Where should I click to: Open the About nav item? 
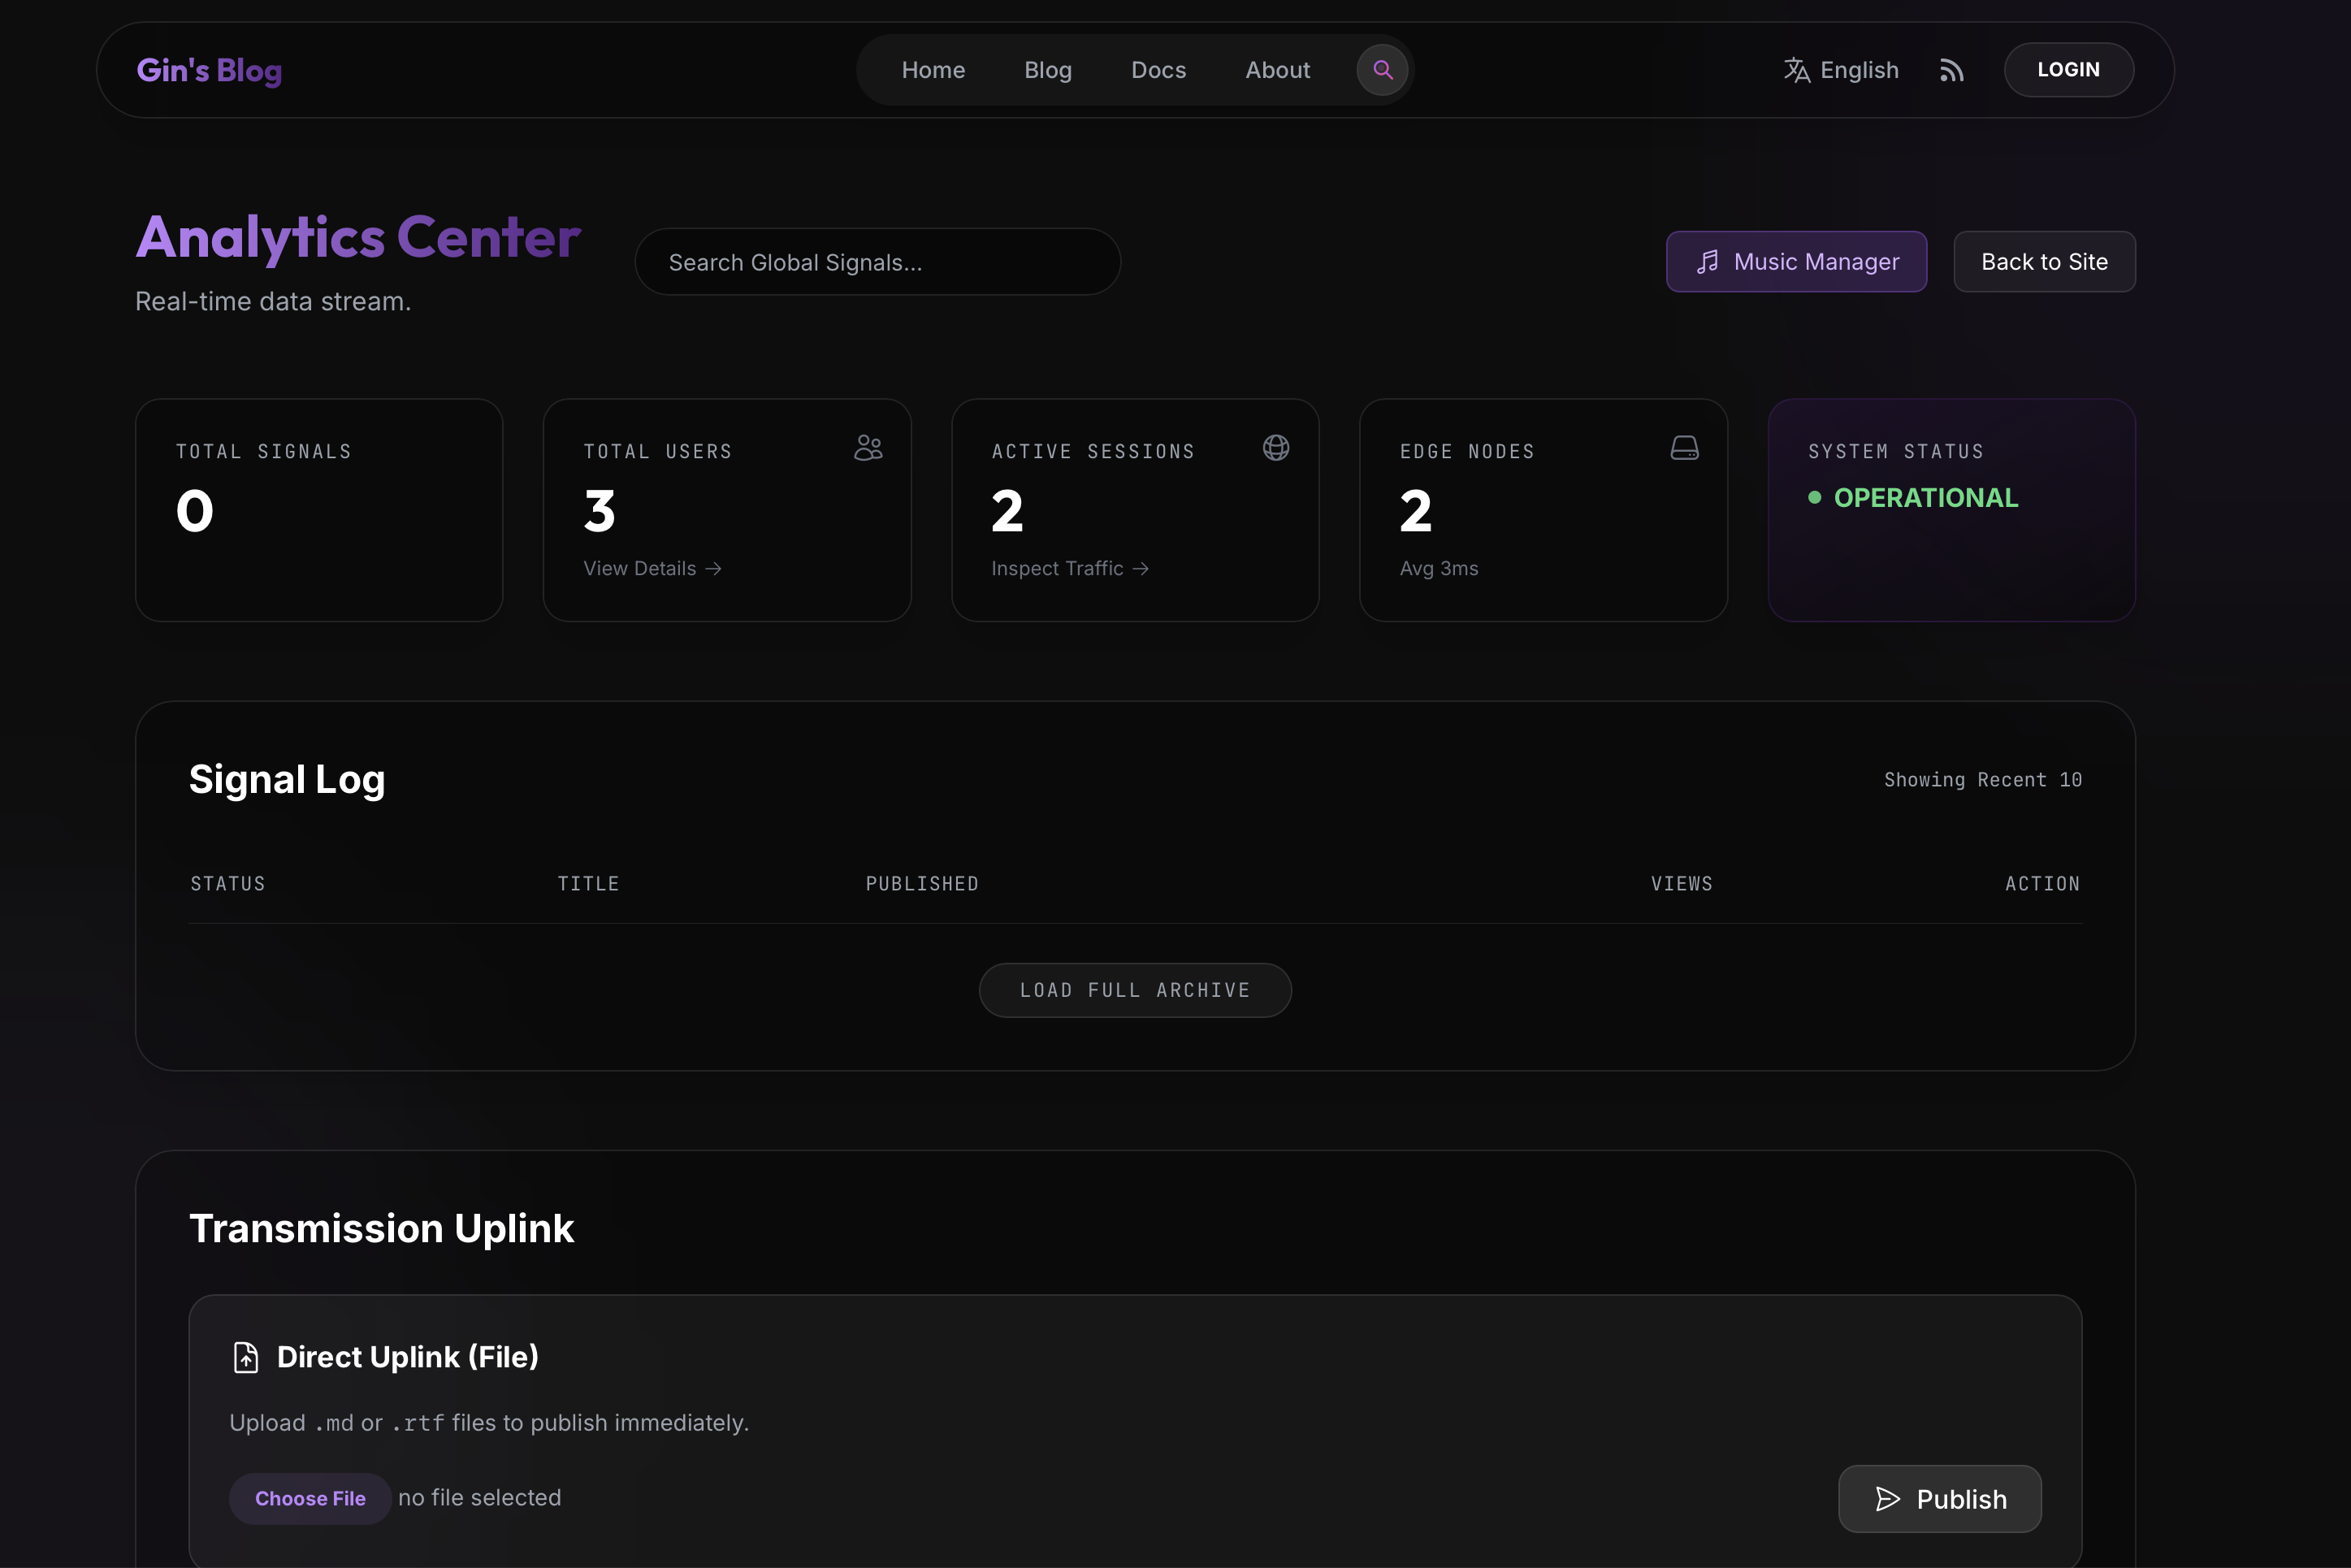coord(1277,70)
